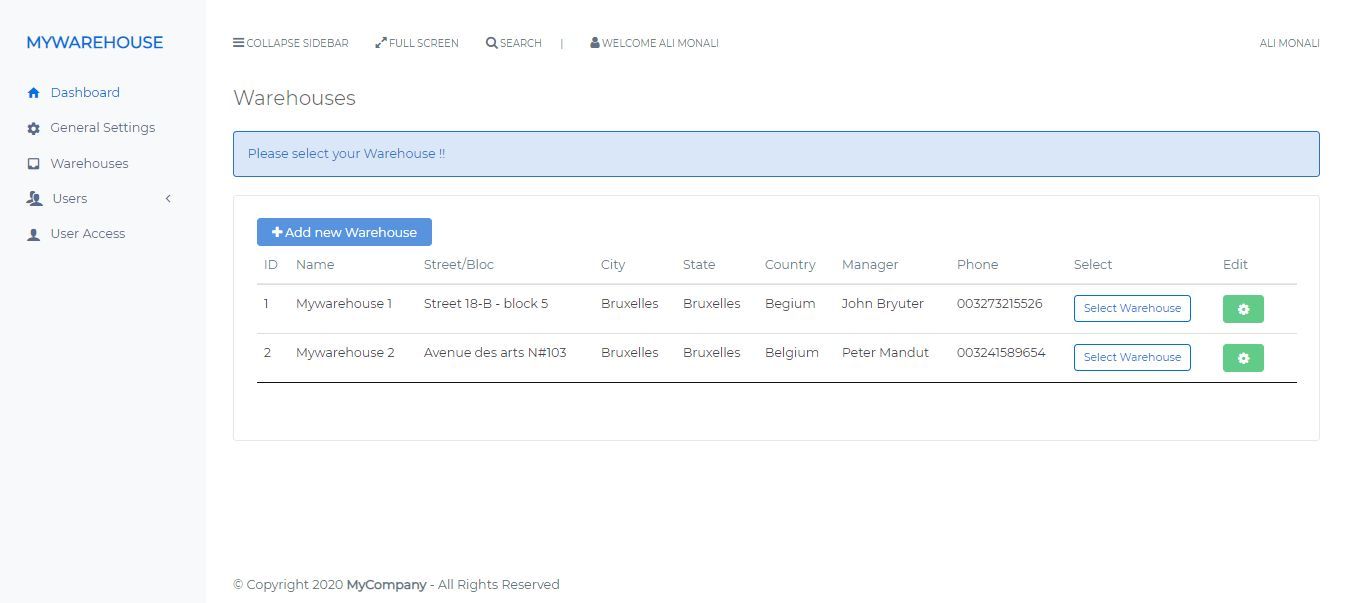The height and width of the screenshot is (603, 1346).
Task: Click the Warehouses sidebar icon
Action: click(33, 164)
